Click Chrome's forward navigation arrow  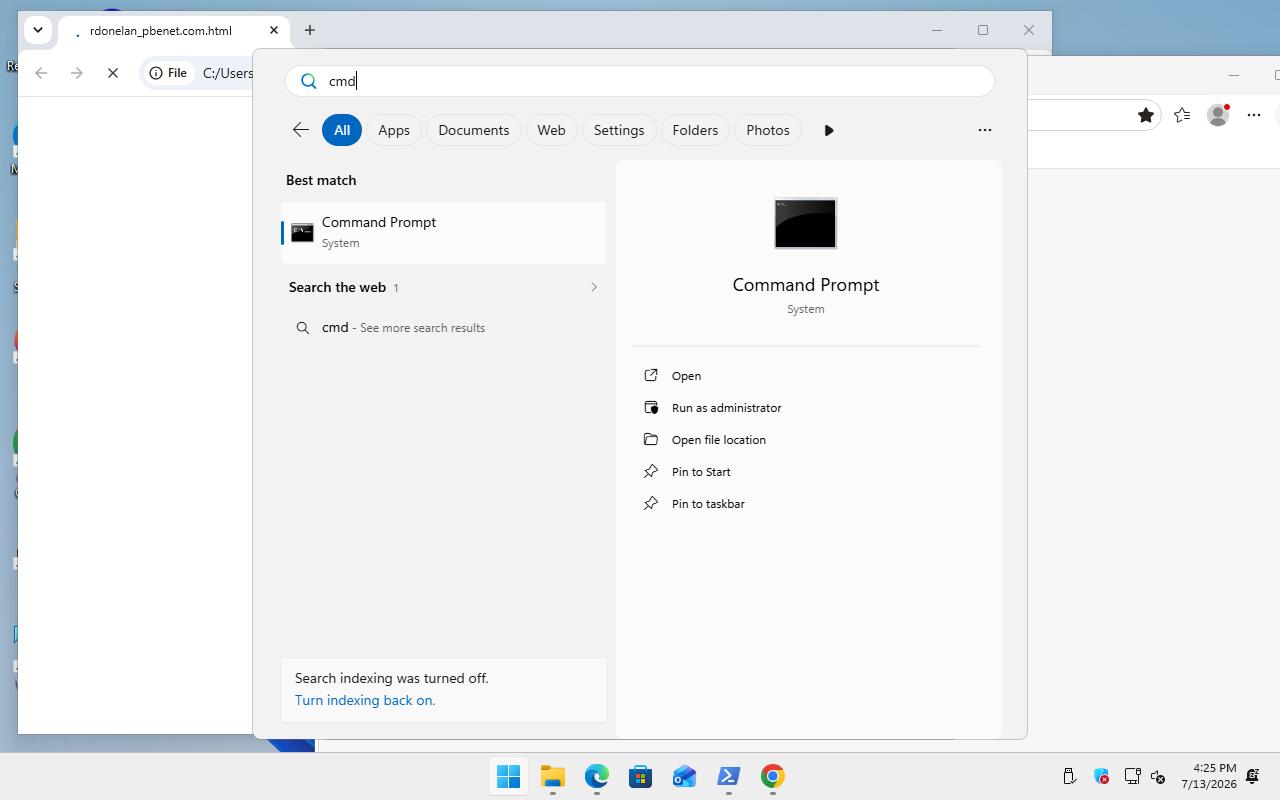click(77, 73)
